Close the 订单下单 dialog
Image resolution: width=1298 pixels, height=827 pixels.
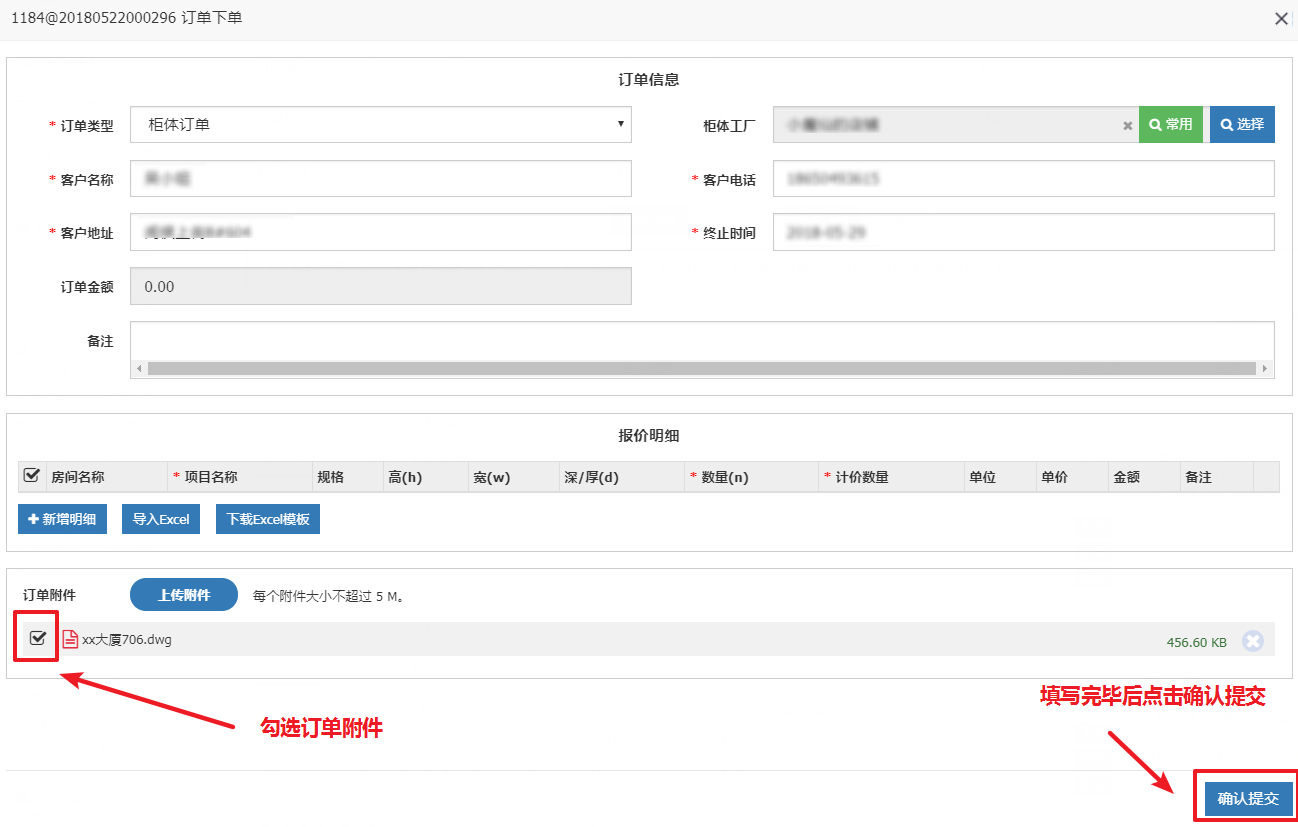click(x=1281, y=18)
